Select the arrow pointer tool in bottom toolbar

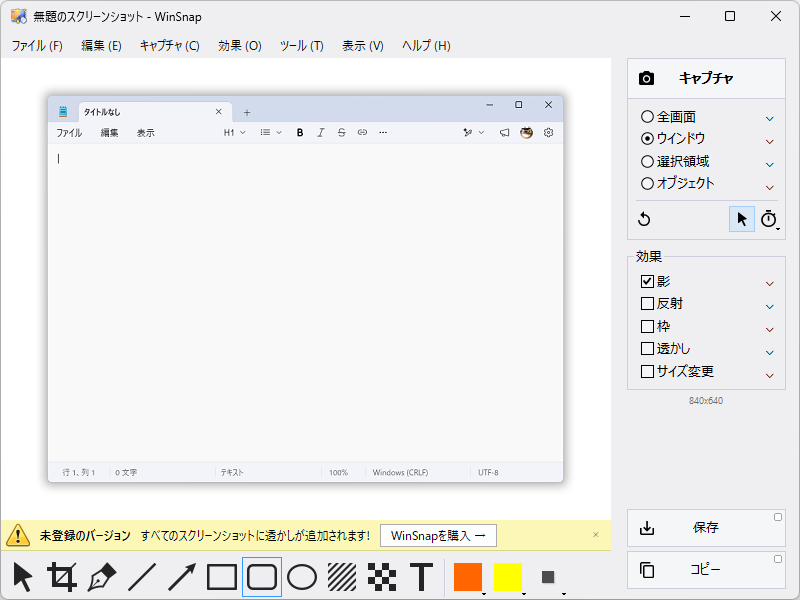pos(22,577)
